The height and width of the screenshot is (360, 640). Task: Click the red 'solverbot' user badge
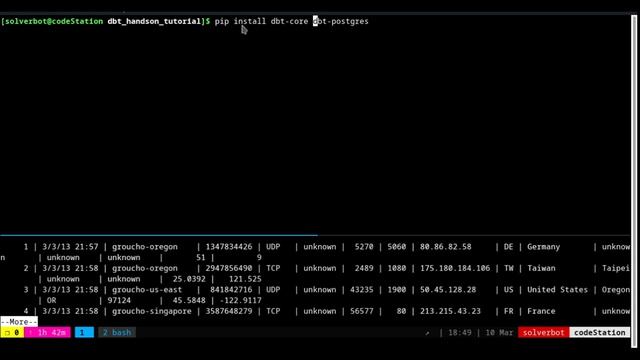pos(543,332)
